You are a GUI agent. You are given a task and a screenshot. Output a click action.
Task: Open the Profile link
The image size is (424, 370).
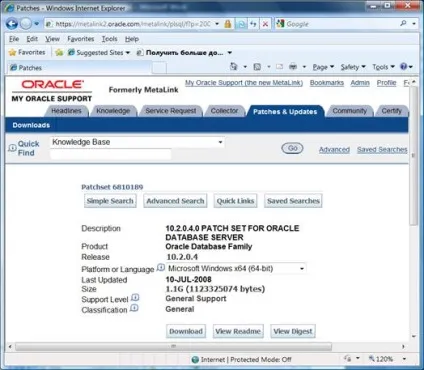pyautogui.click(x=386, y=83)
